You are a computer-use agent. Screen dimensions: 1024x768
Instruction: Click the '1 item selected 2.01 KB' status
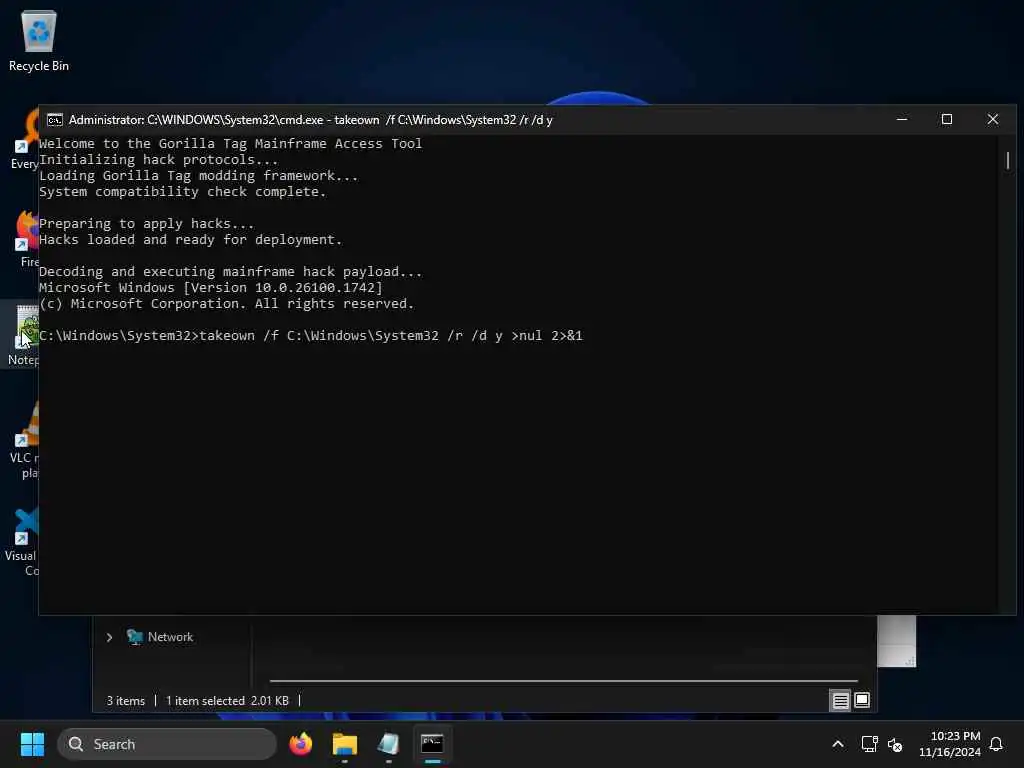point(227,701)
